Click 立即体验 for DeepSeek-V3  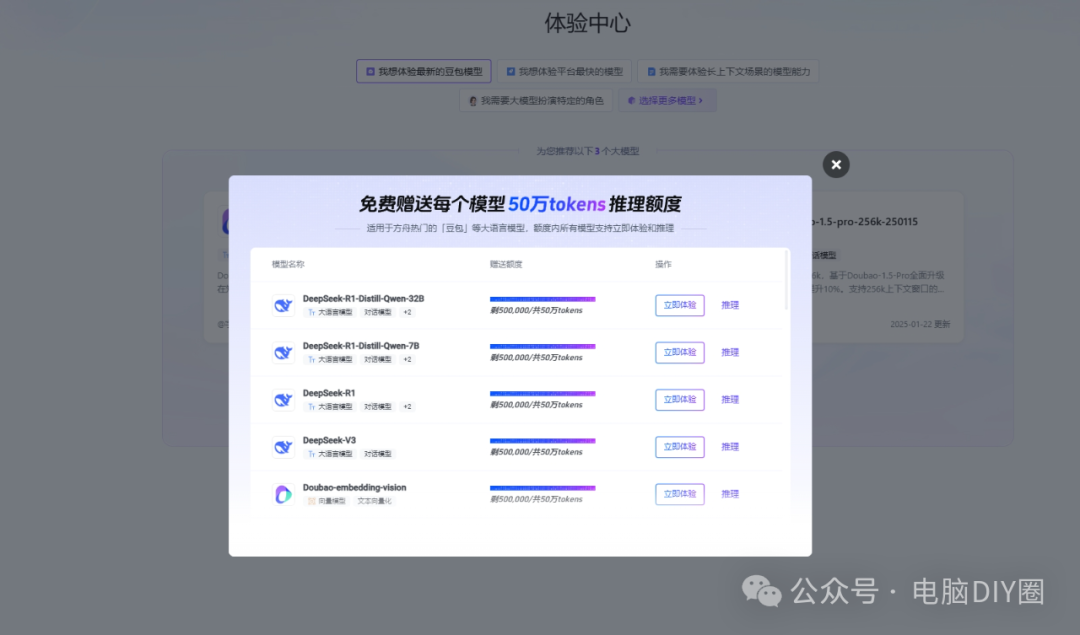pyautogui.click(x=679, y=447)
